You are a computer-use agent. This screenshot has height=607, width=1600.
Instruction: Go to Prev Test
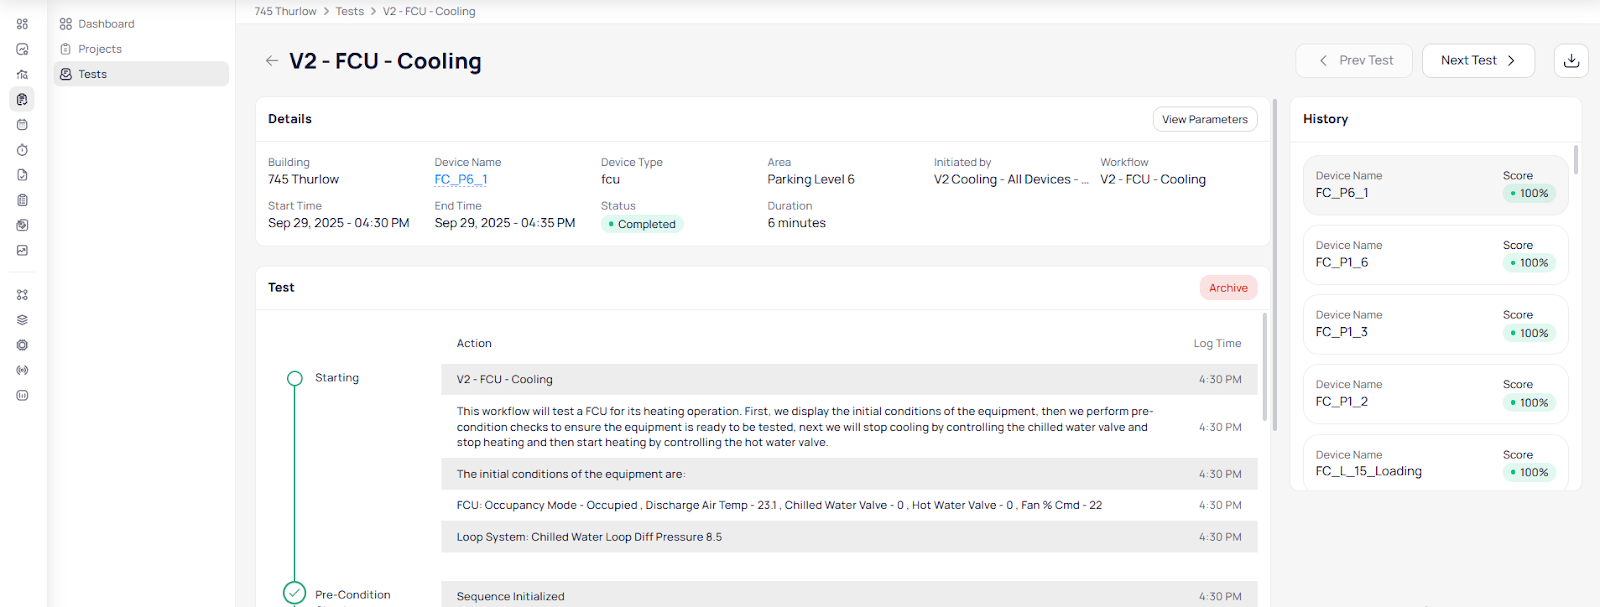1355,60
